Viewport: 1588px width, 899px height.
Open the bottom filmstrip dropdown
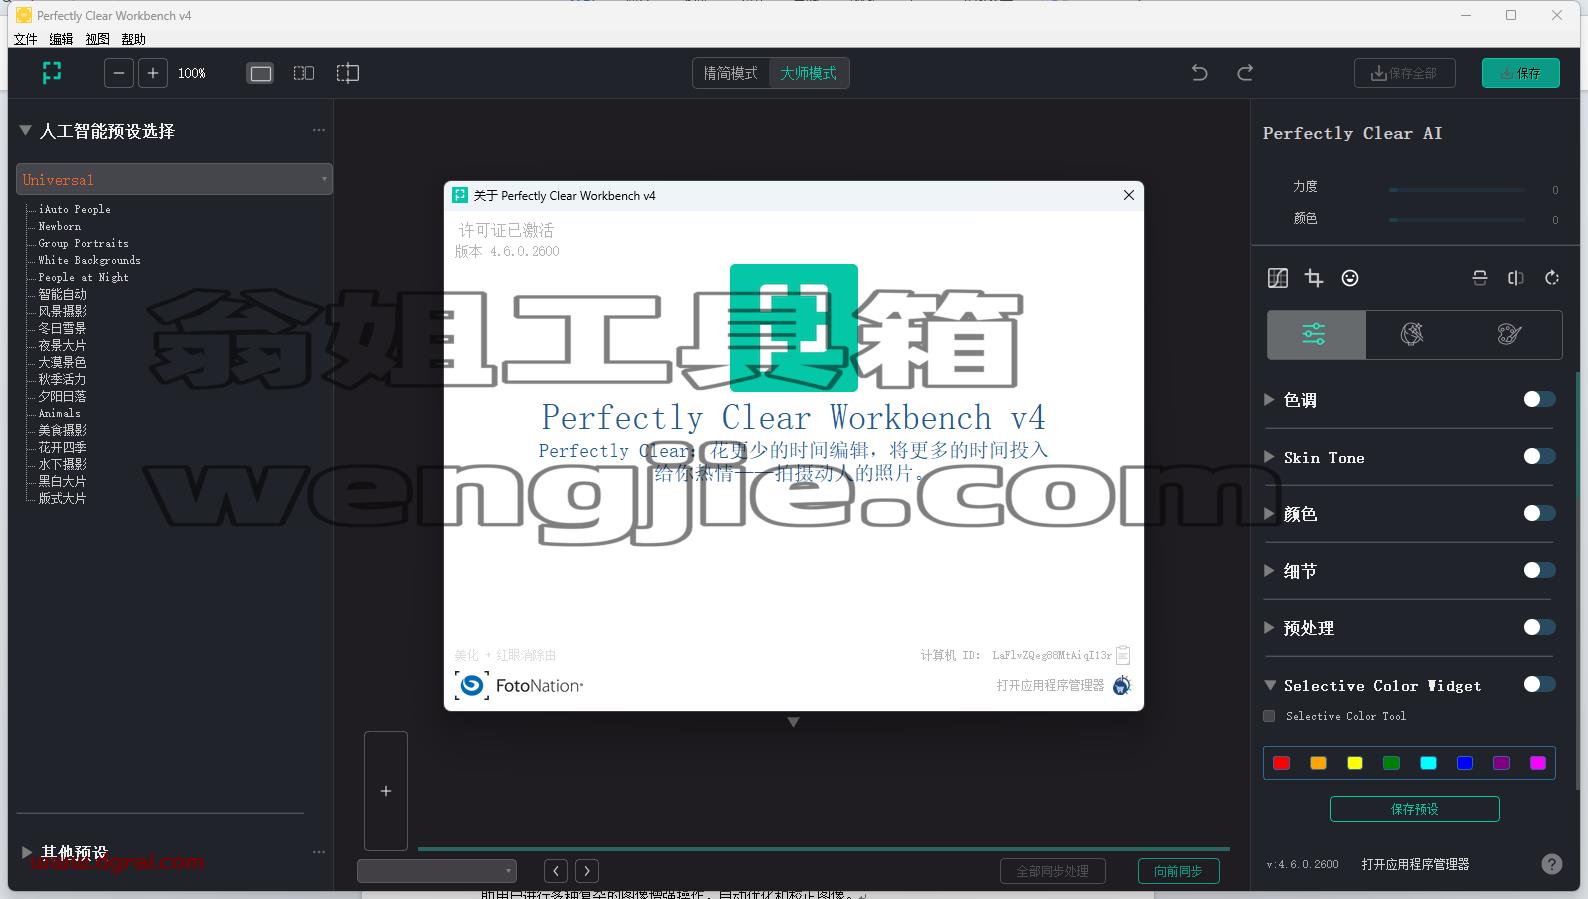coord(437,871)
